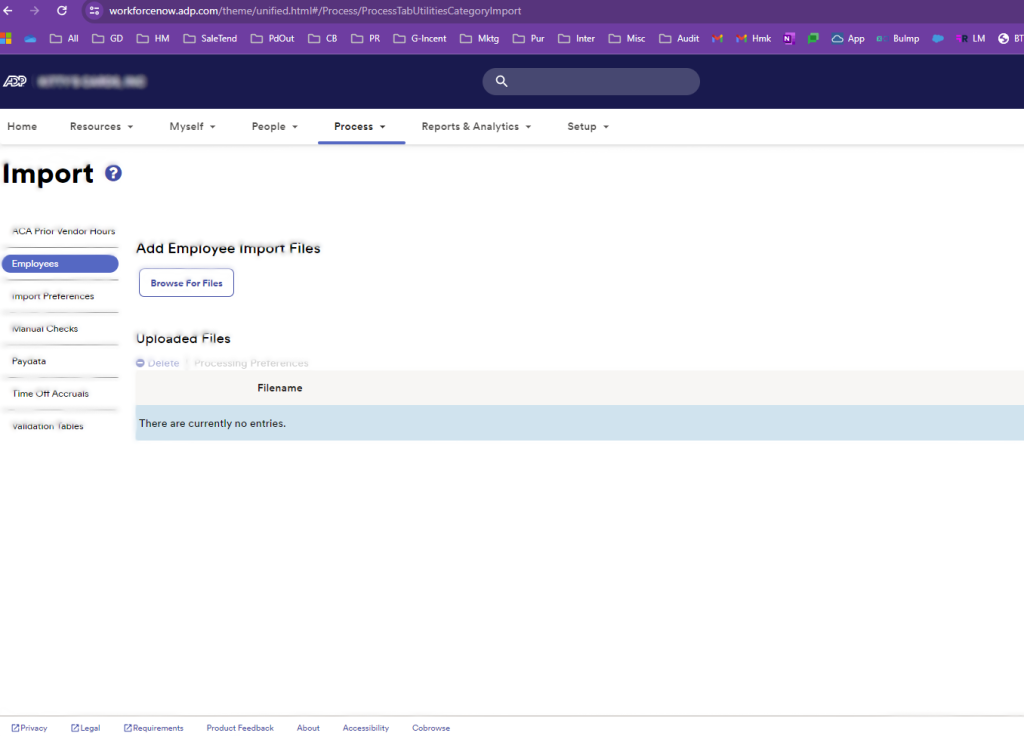Click the browser forward arrow

(x=35, y=10)
